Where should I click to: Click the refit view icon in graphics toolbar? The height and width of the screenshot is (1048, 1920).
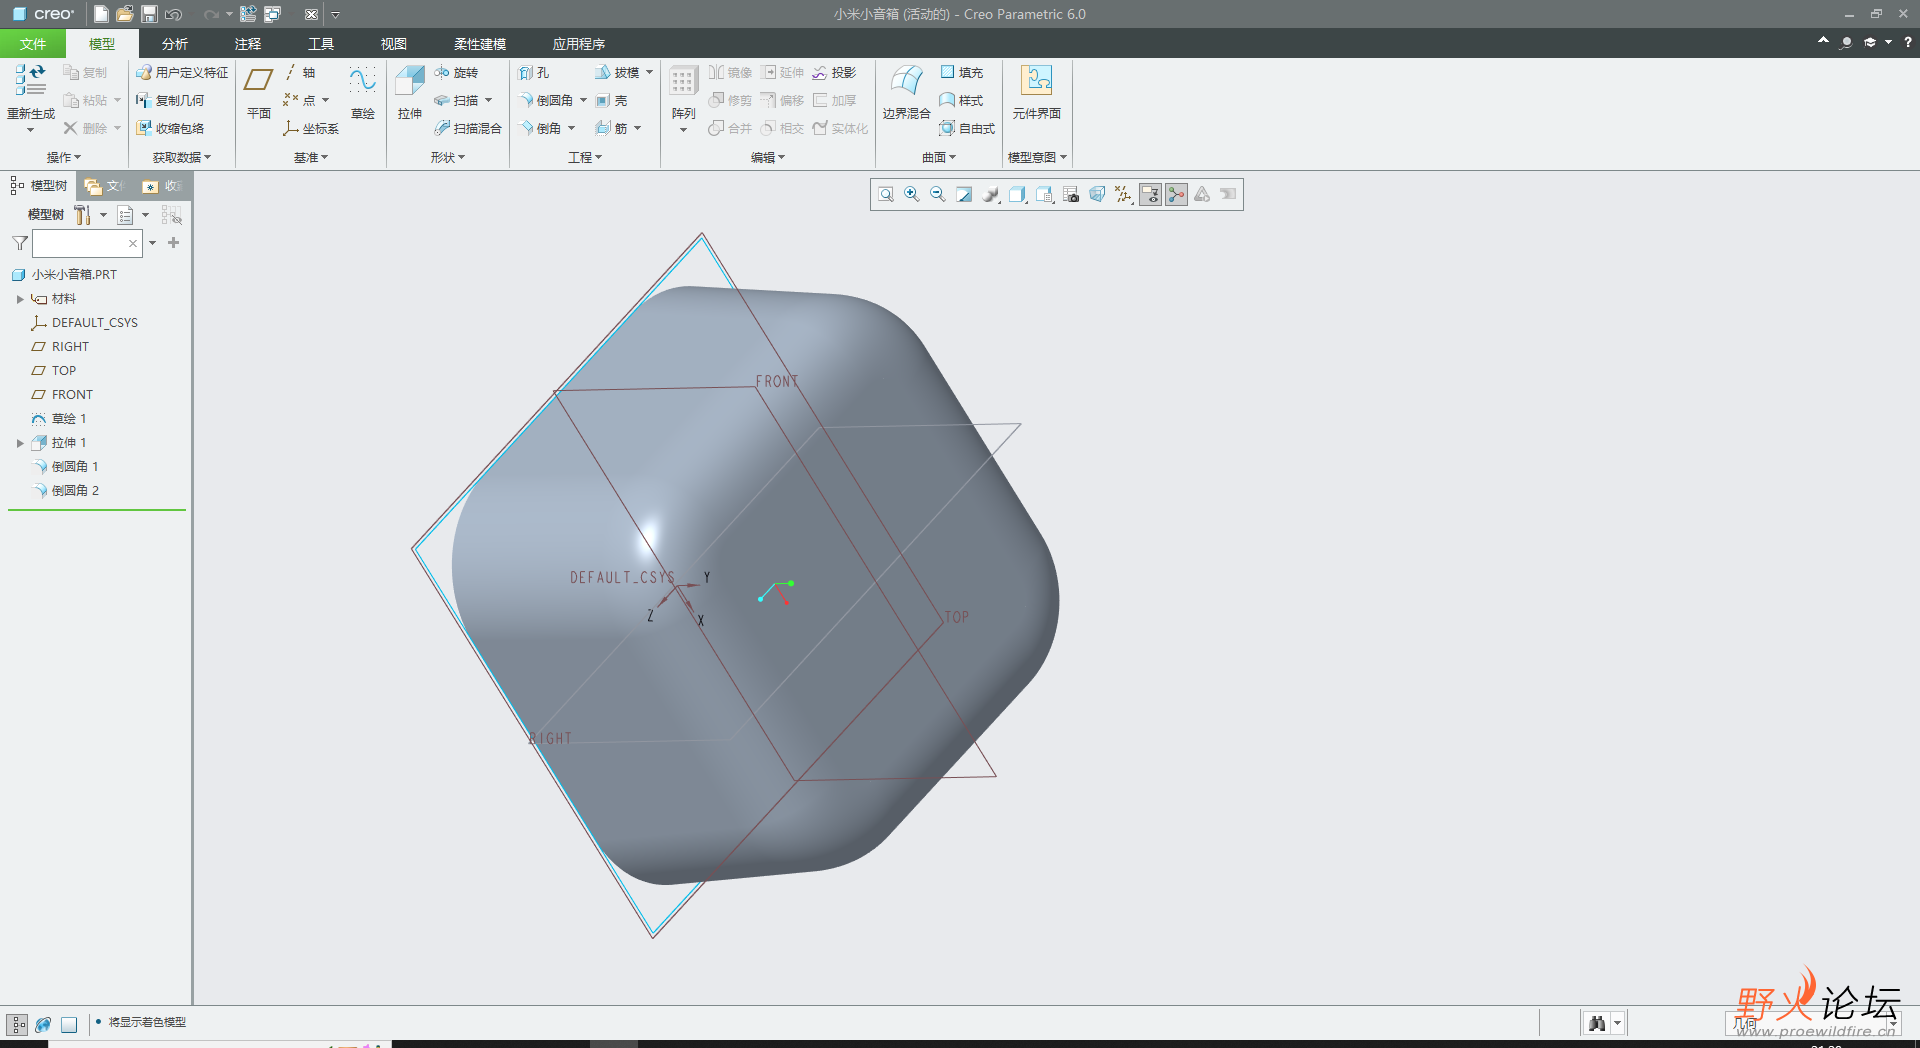pos(886,195)
